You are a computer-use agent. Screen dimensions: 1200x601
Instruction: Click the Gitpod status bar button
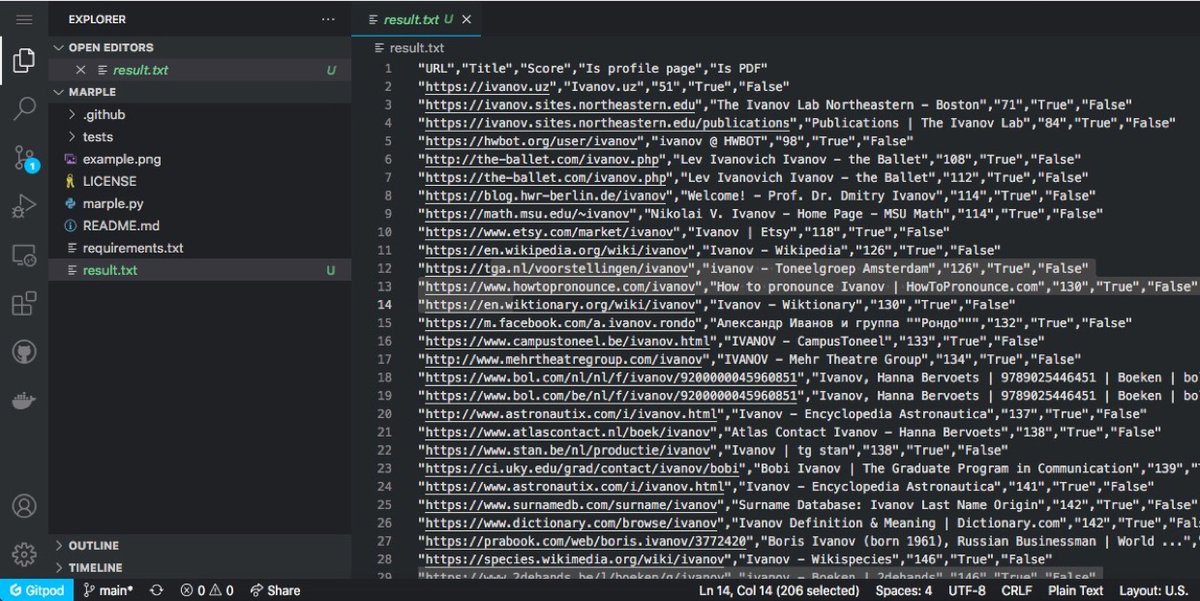tap(36, 590)
